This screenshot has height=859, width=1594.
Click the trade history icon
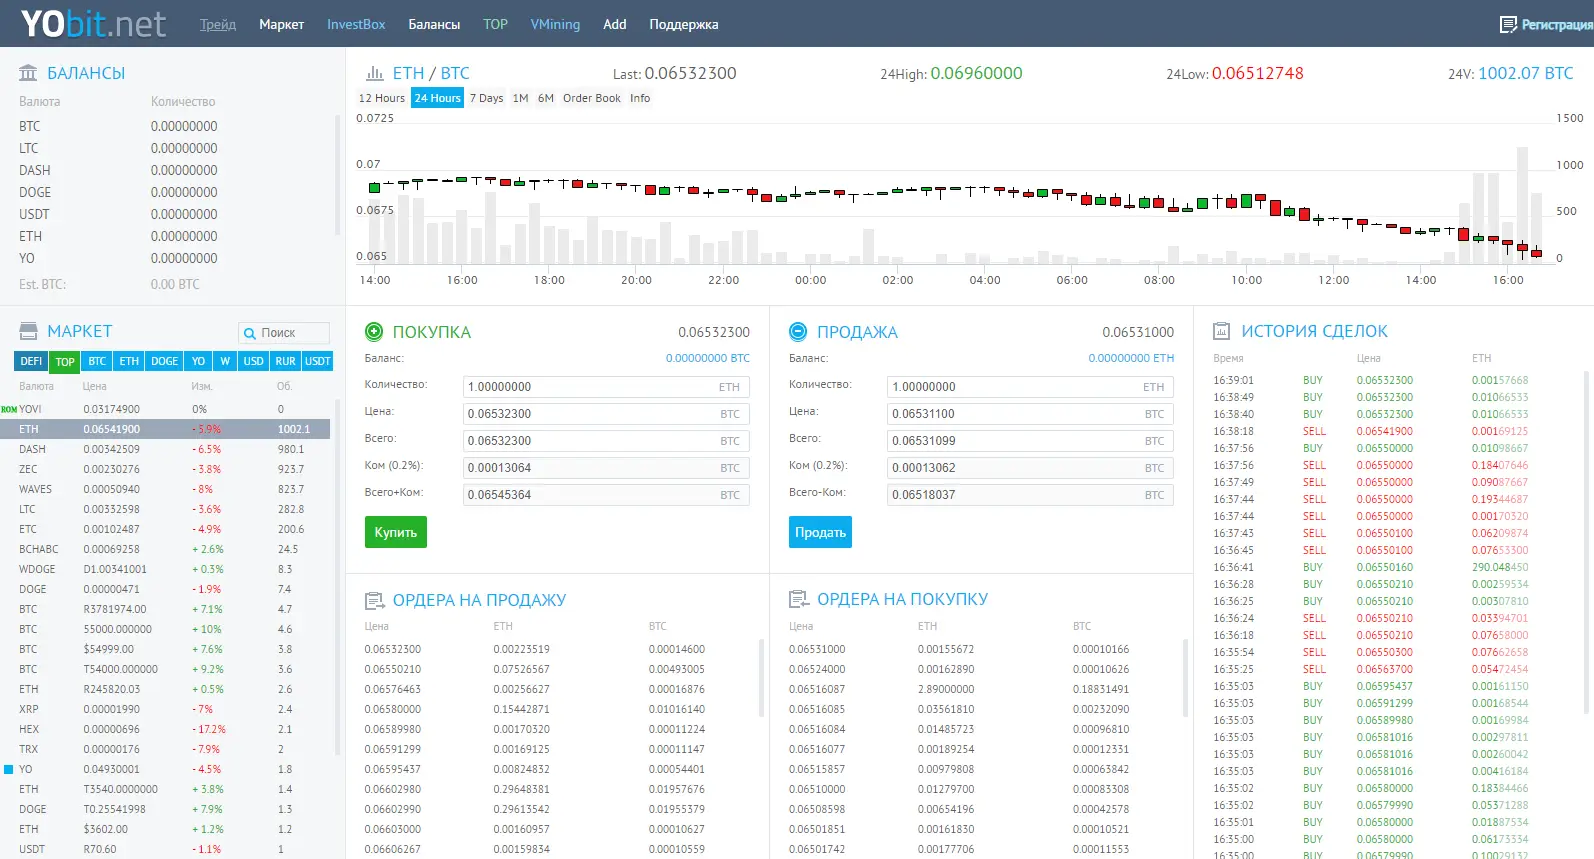(1221, 331)
